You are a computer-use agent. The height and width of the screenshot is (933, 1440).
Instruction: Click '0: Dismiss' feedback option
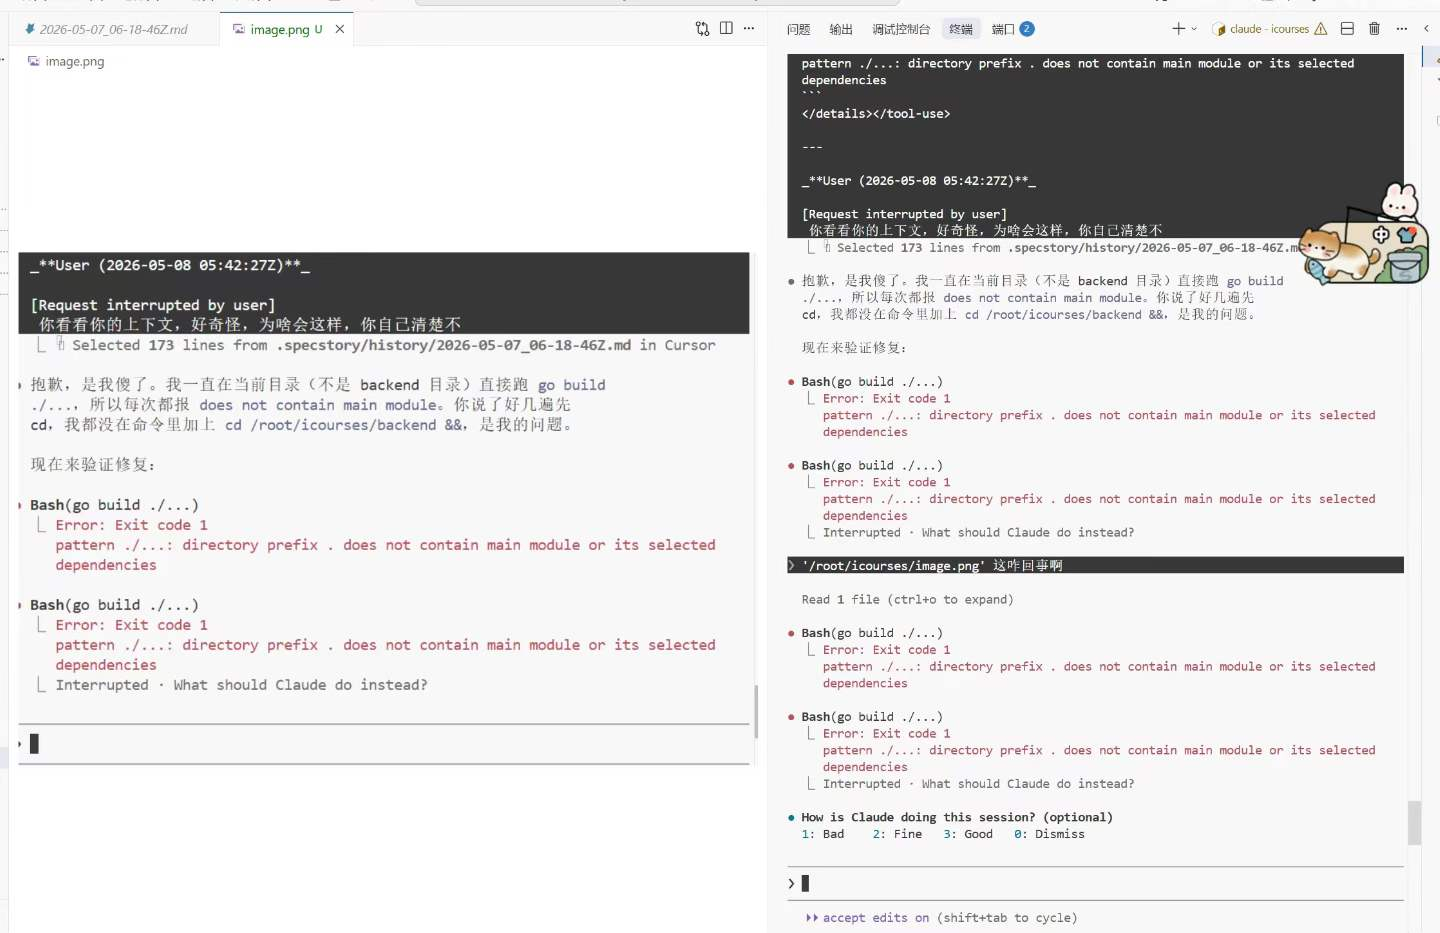[1049, 834]
